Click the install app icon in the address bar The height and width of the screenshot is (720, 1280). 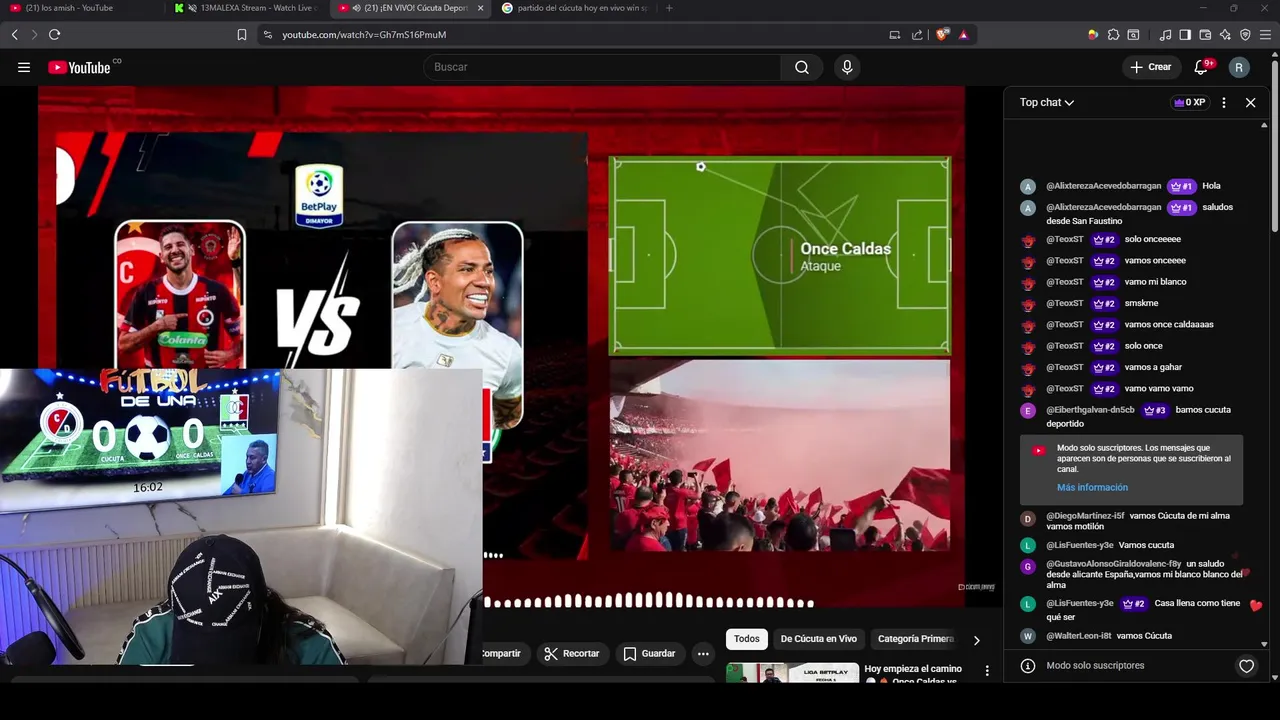[x=894, y=34]
